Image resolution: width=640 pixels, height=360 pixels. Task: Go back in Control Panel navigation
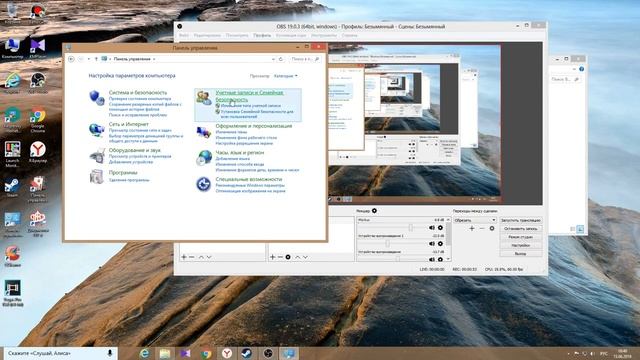point(71,59)
